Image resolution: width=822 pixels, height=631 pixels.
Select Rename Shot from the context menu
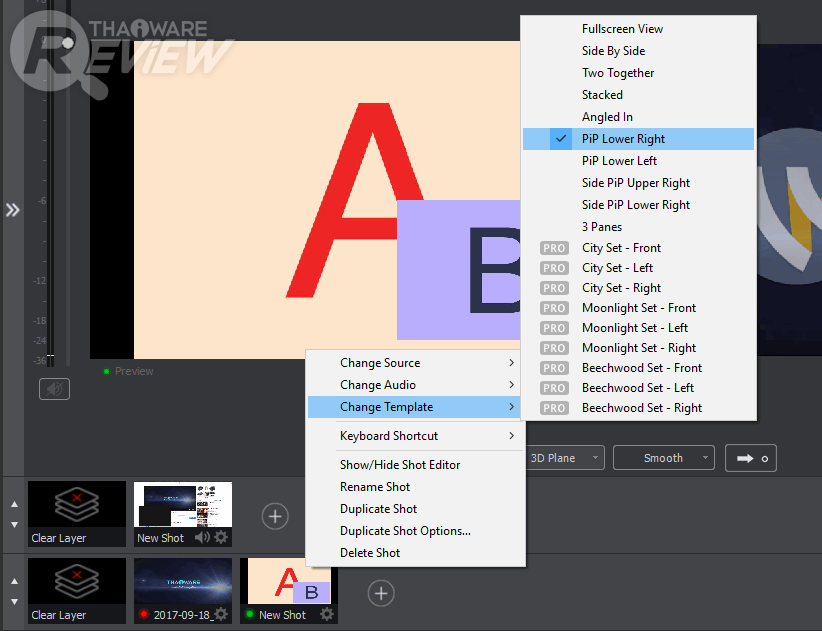pos(375,487)
